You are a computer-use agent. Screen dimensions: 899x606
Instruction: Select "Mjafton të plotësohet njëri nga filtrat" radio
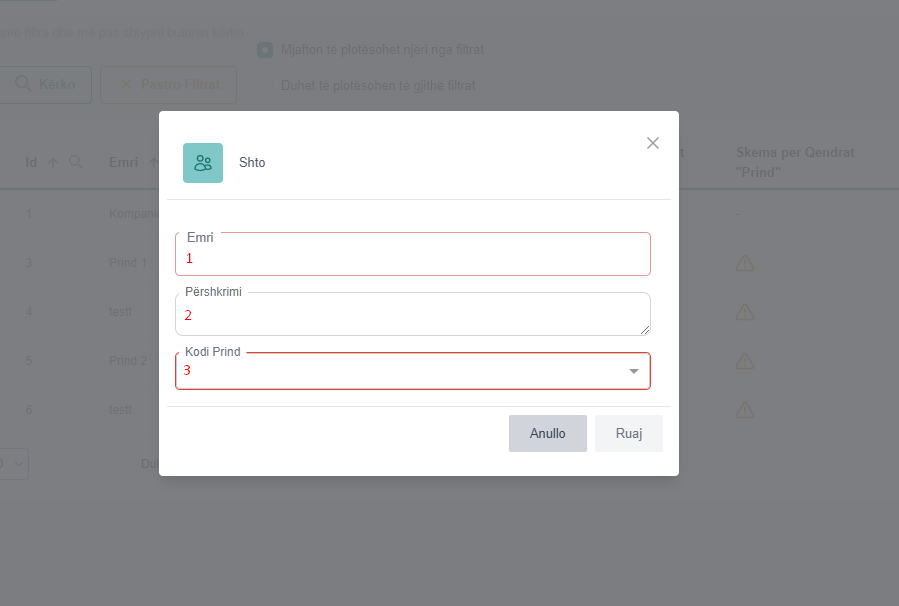pyautogui.click(x=265, y=50)
